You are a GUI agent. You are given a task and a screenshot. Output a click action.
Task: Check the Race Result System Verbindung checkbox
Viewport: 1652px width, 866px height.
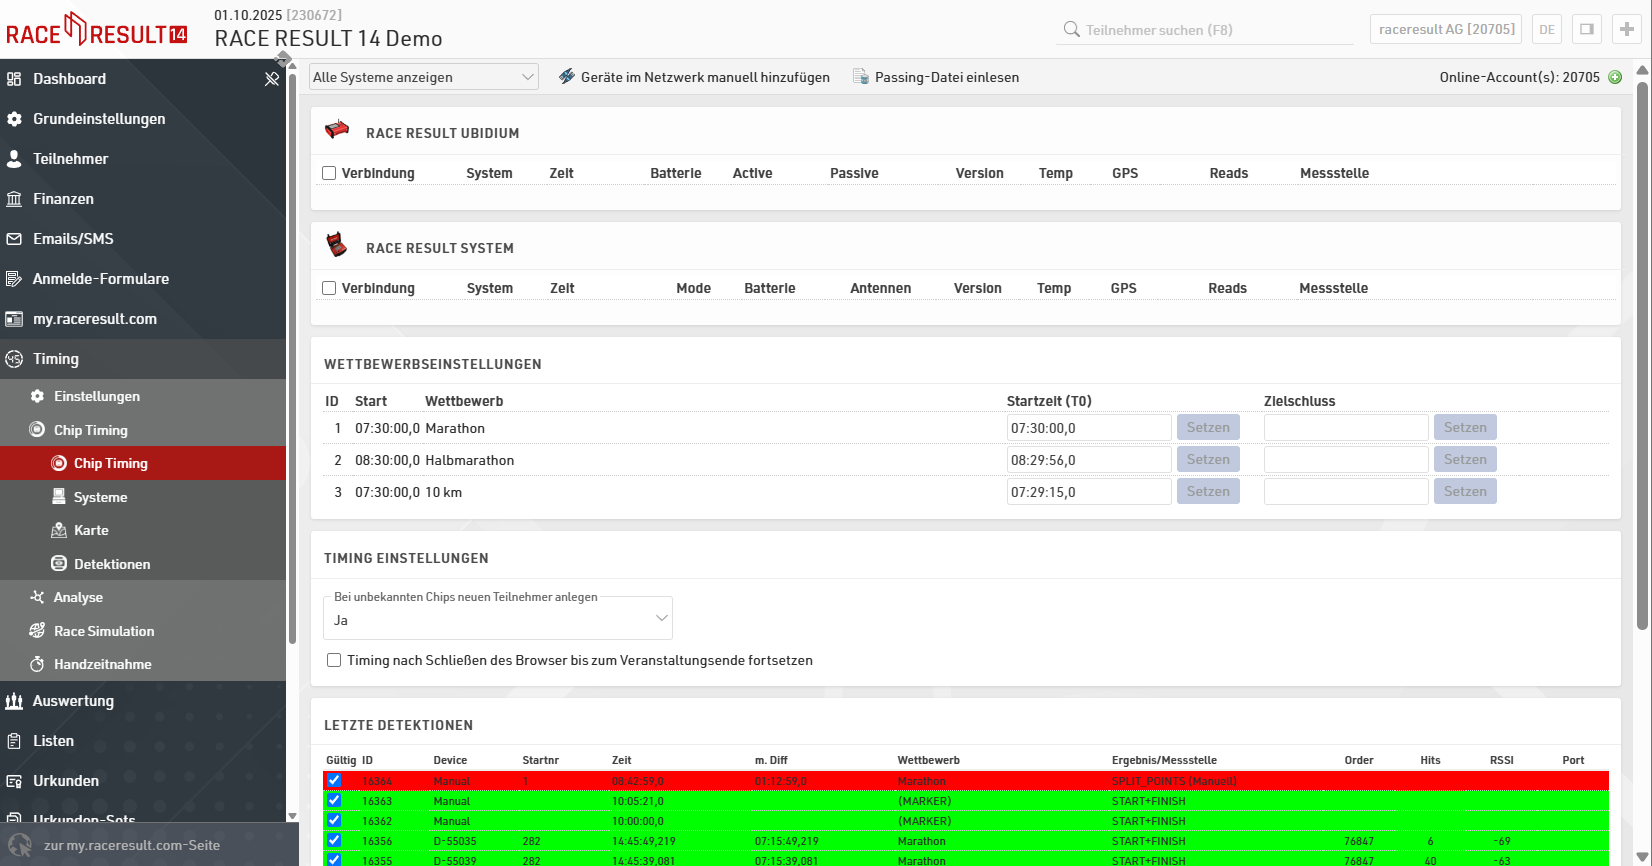coord(329,288)
